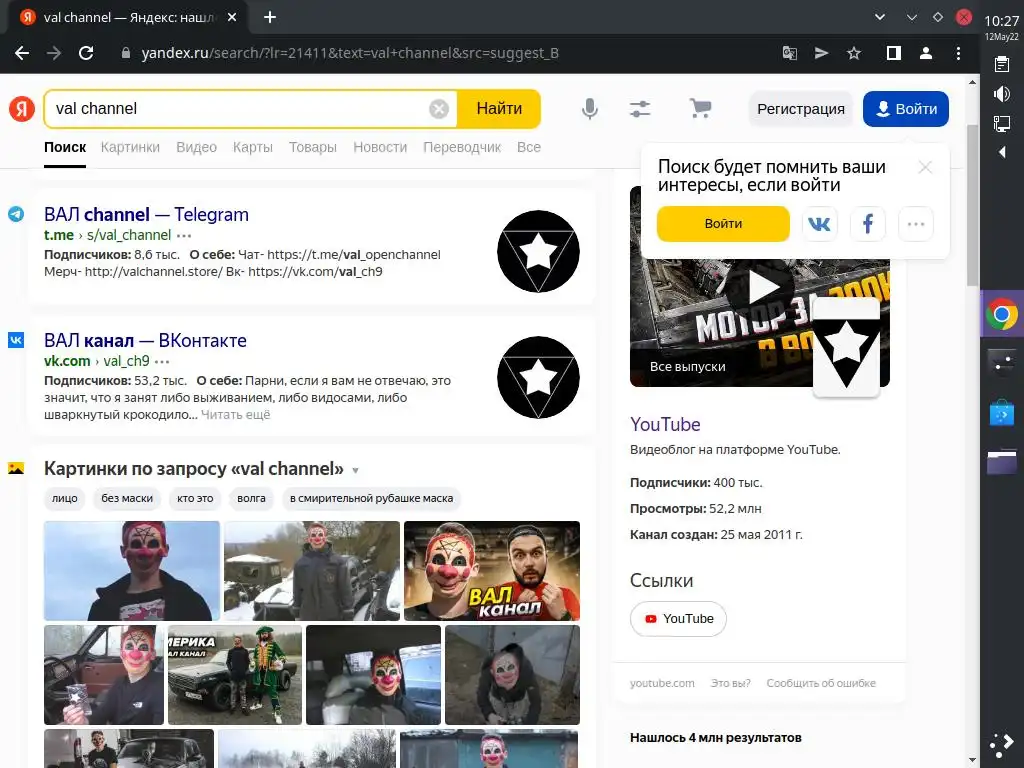Open the shopping cart icon
Viewport: 1024px width, 768px height.
(700, 108)
